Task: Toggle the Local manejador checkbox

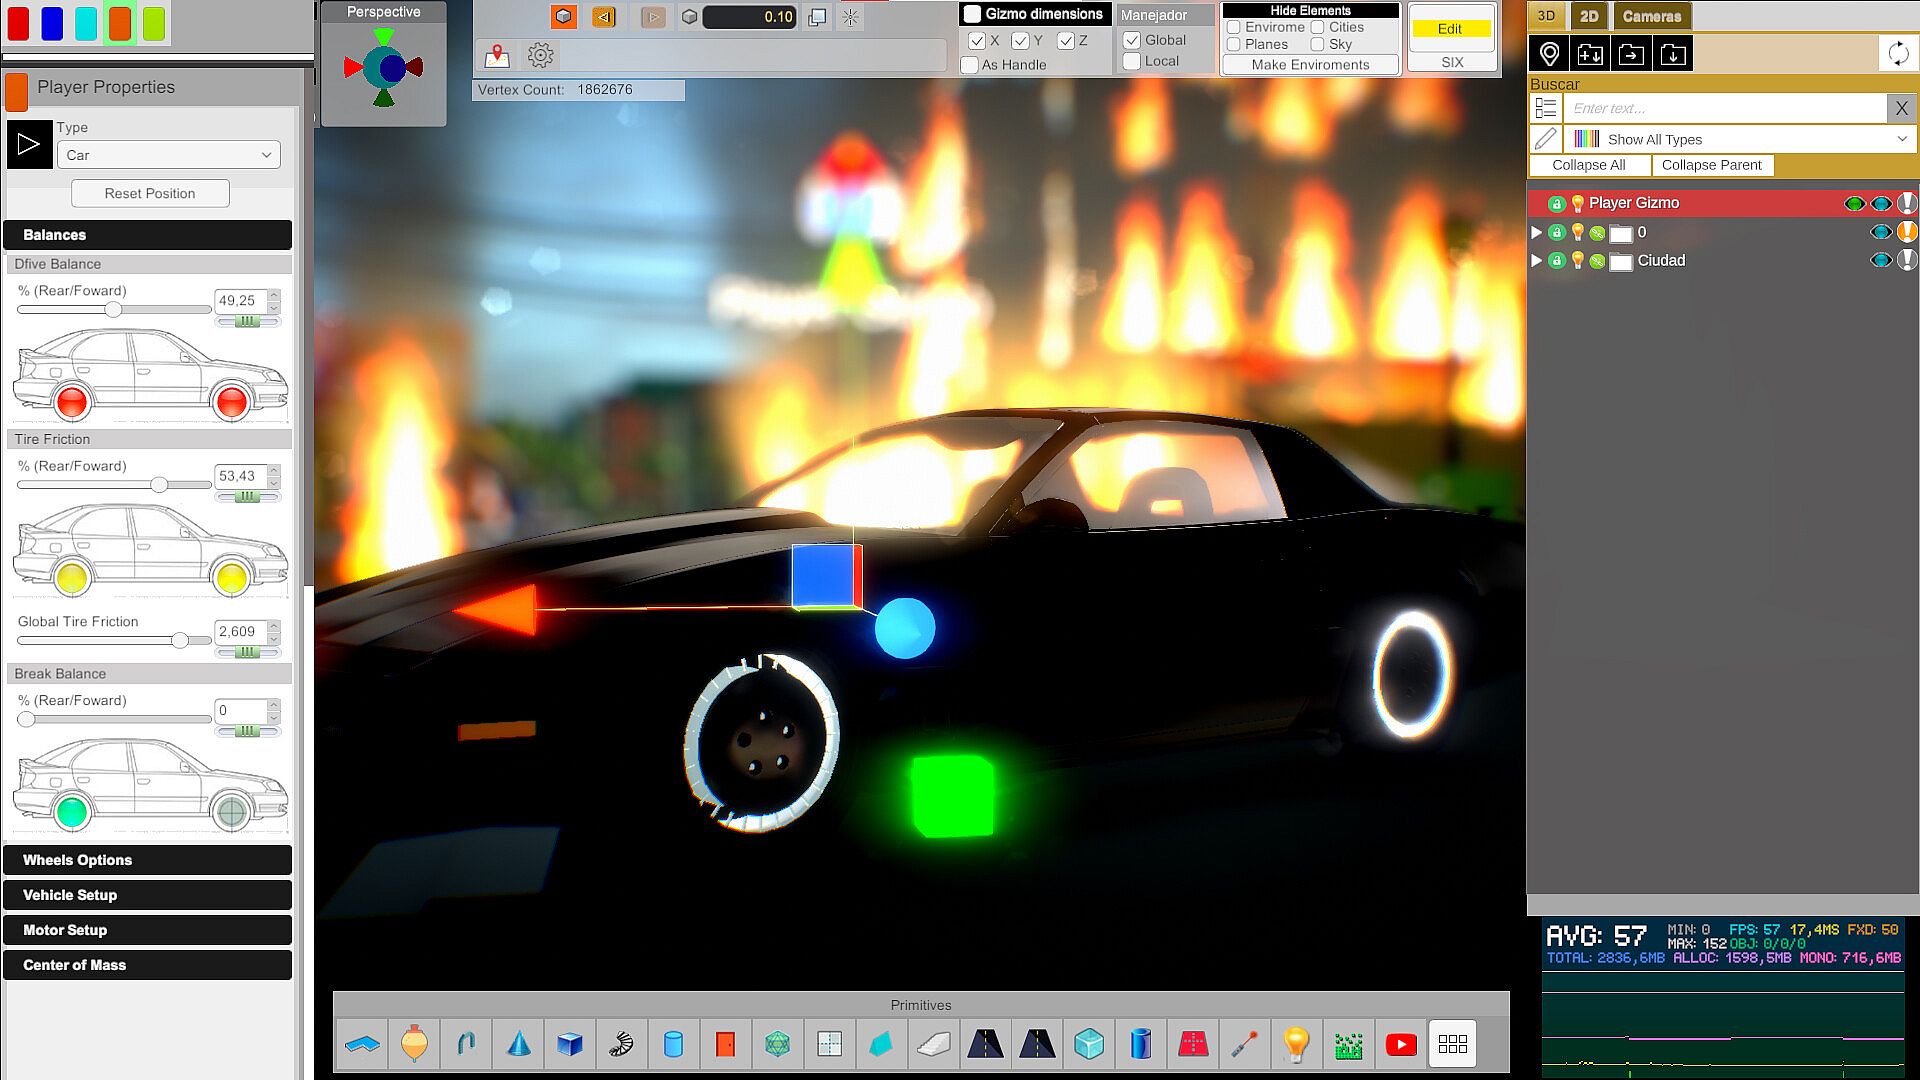Action: (1132, 62)
